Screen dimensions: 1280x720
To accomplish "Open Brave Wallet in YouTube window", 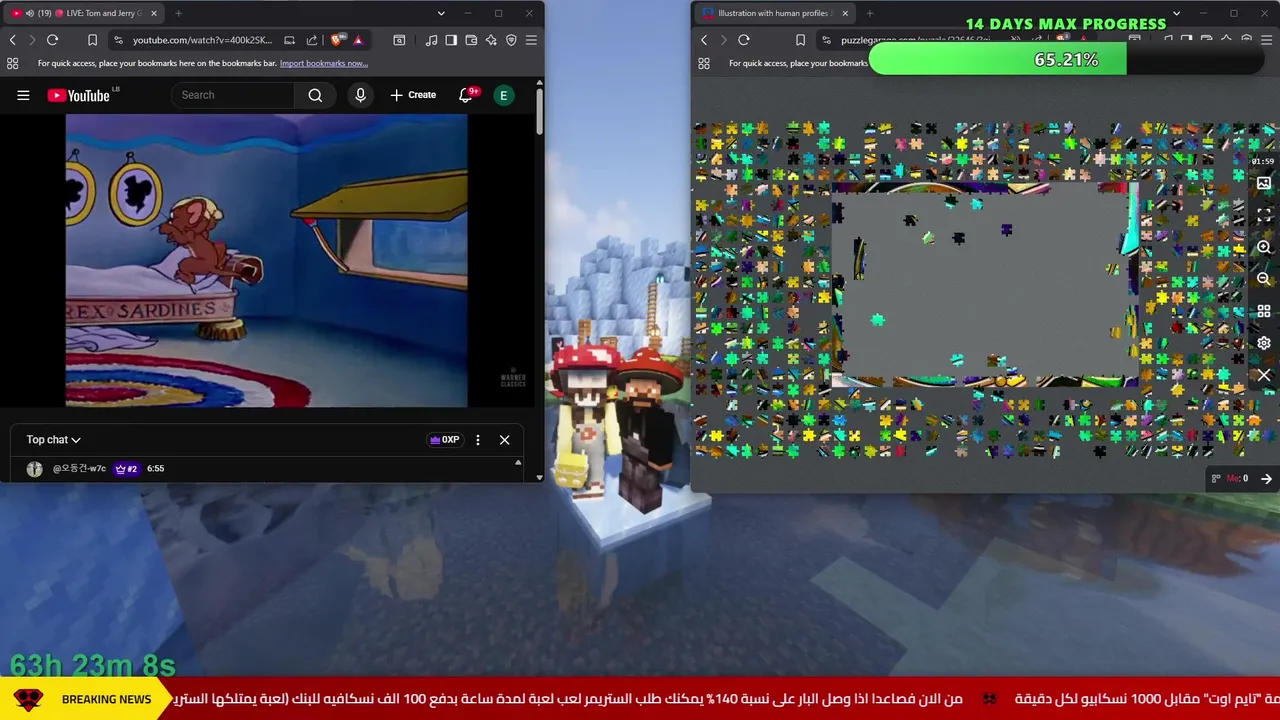I will [x=471, y=40].
